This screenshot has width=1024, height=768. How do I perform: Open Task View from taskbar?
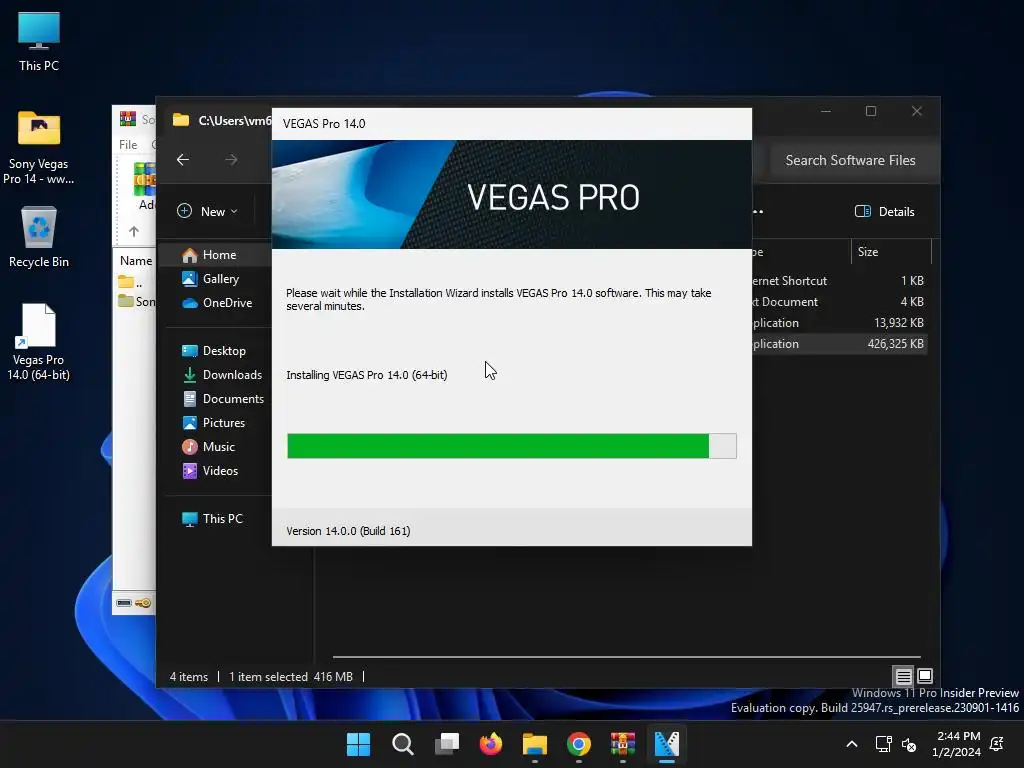447,744
